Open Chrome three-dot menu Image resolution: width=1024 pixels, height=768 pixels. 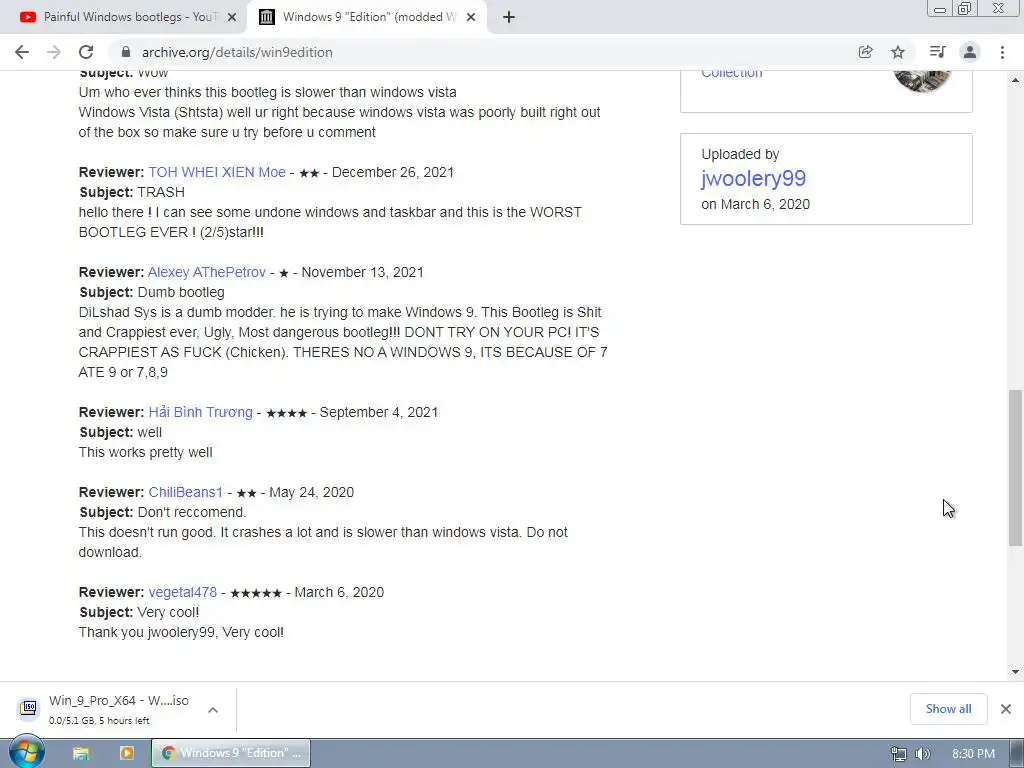point(1002,52)
